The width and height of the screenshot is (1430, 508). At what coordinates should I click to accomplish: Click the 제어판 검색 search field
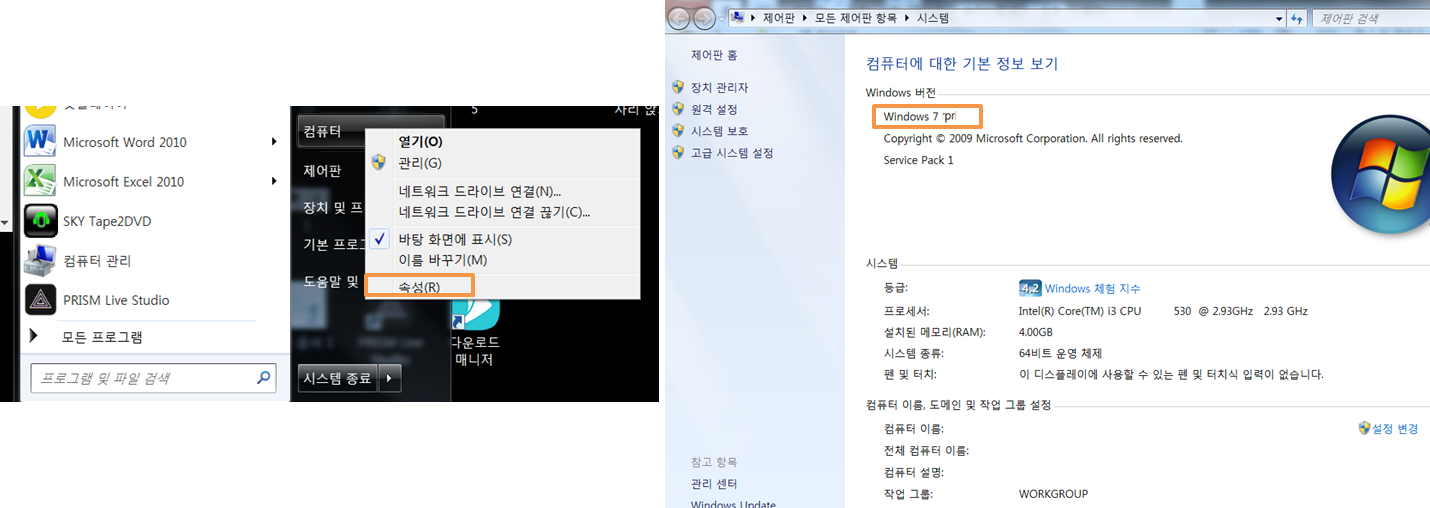(1372, 18)
